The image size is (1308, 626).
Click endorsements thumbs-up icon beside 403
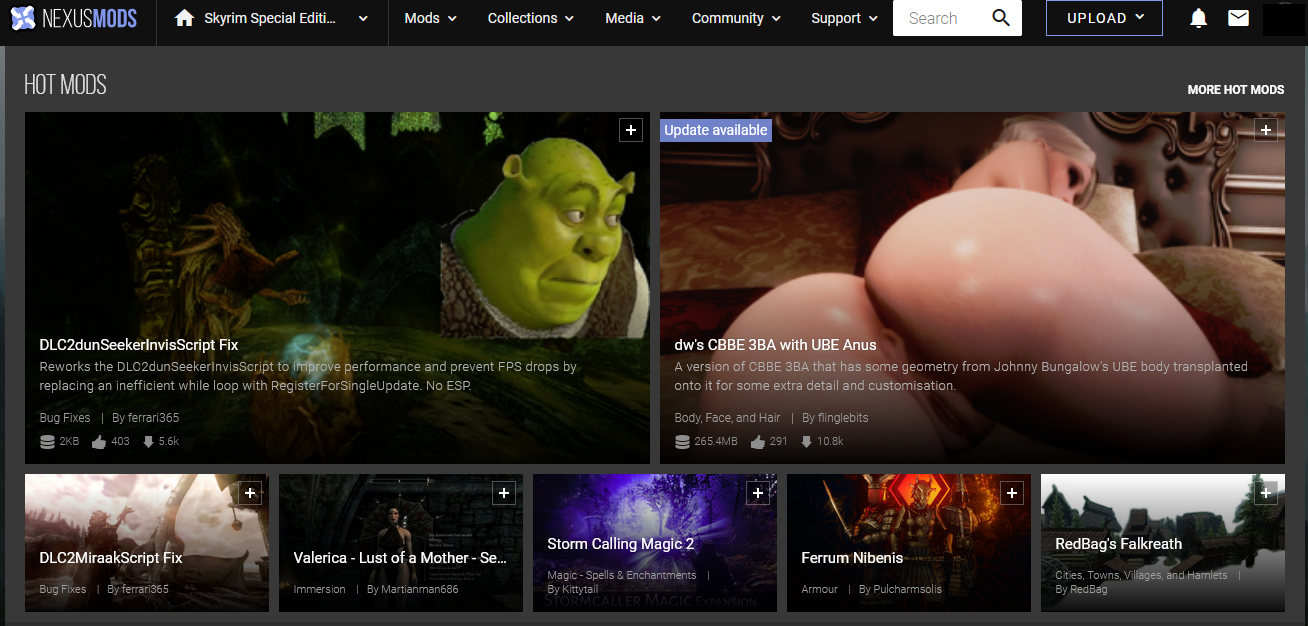(x=99, y=441)
